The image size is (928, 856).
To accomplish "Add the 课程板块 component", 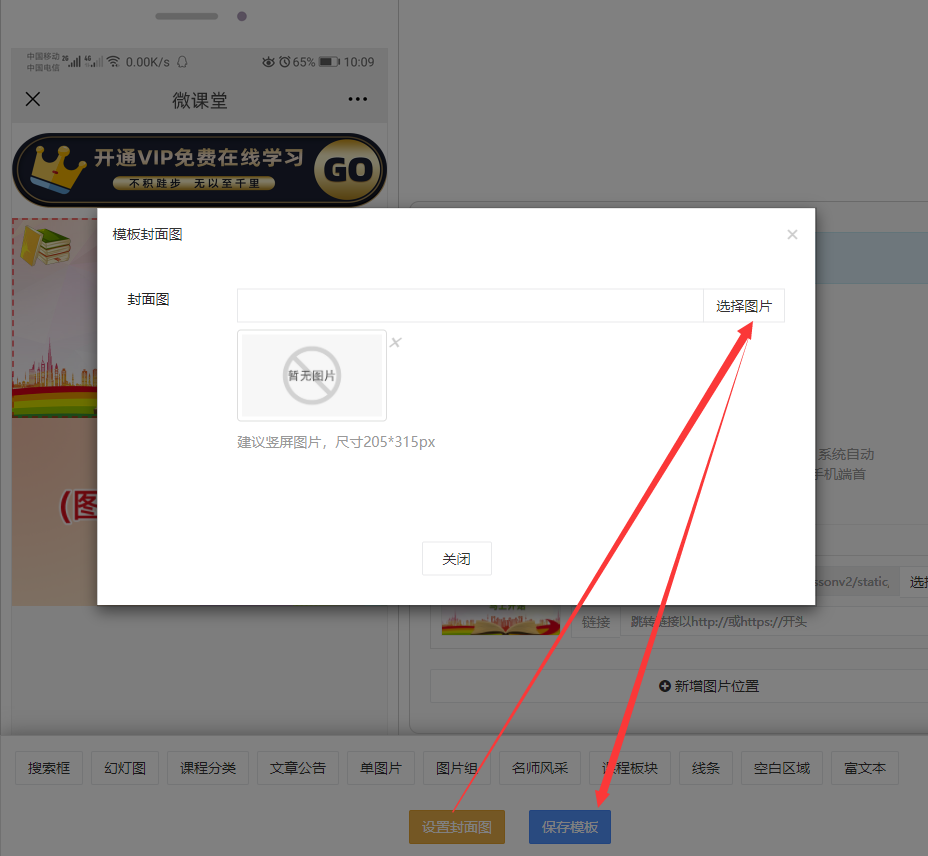I will tap(630, 768).
